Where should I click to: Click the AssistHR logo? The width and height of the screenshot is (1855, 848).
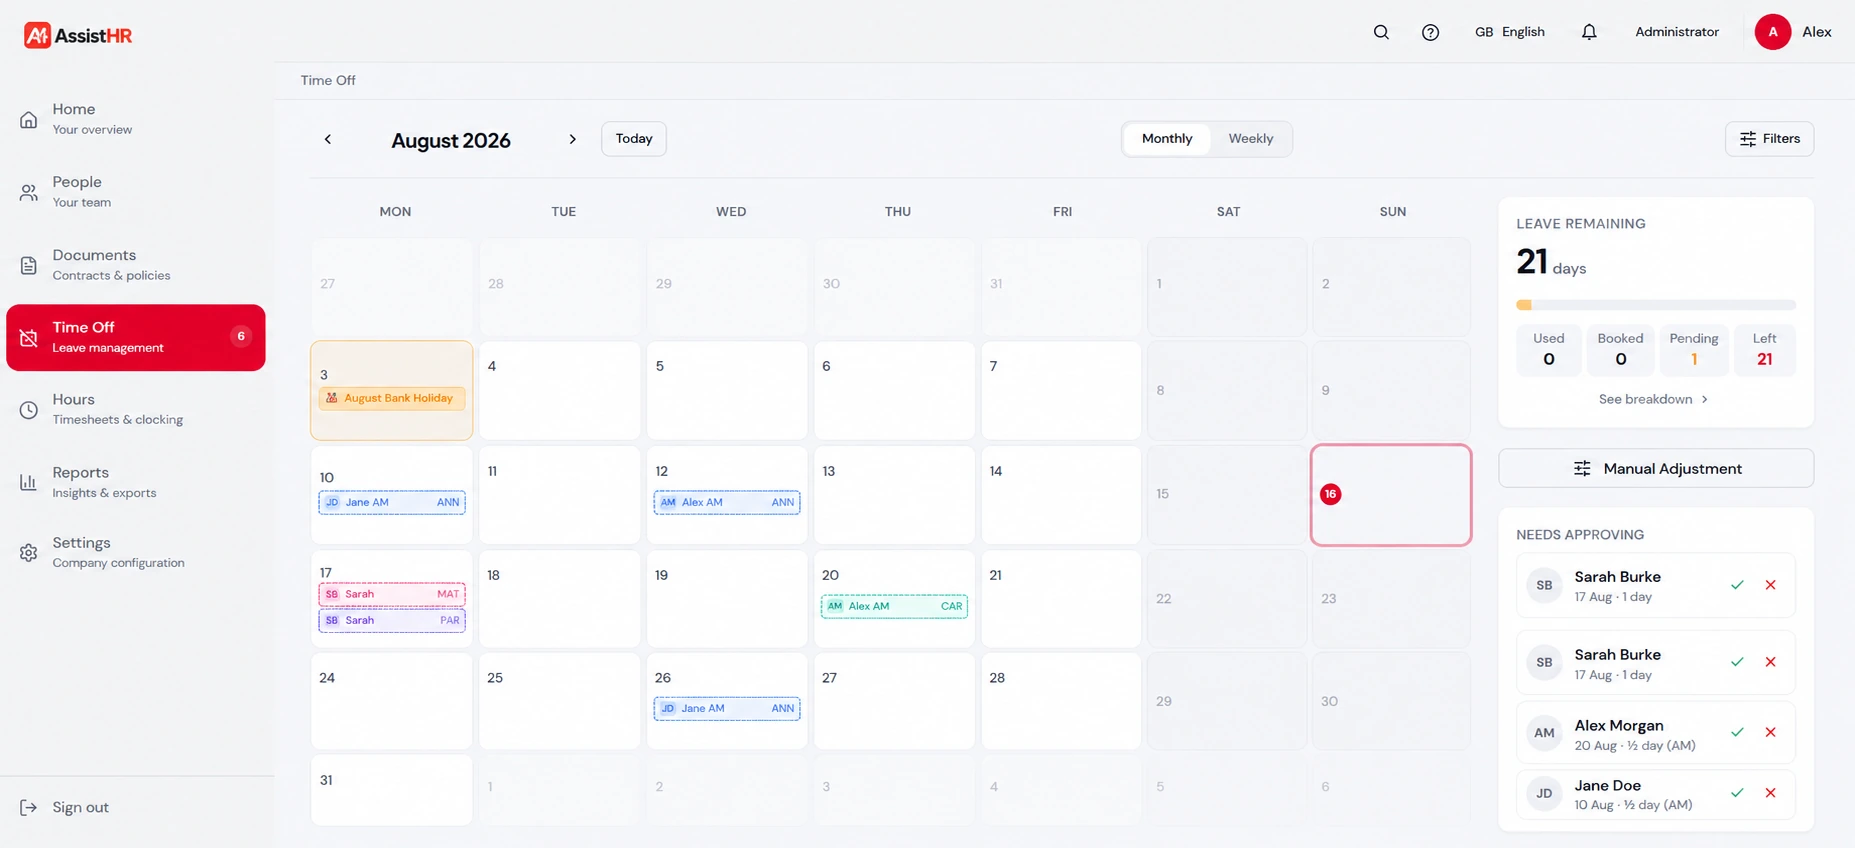tap(78, 35)
